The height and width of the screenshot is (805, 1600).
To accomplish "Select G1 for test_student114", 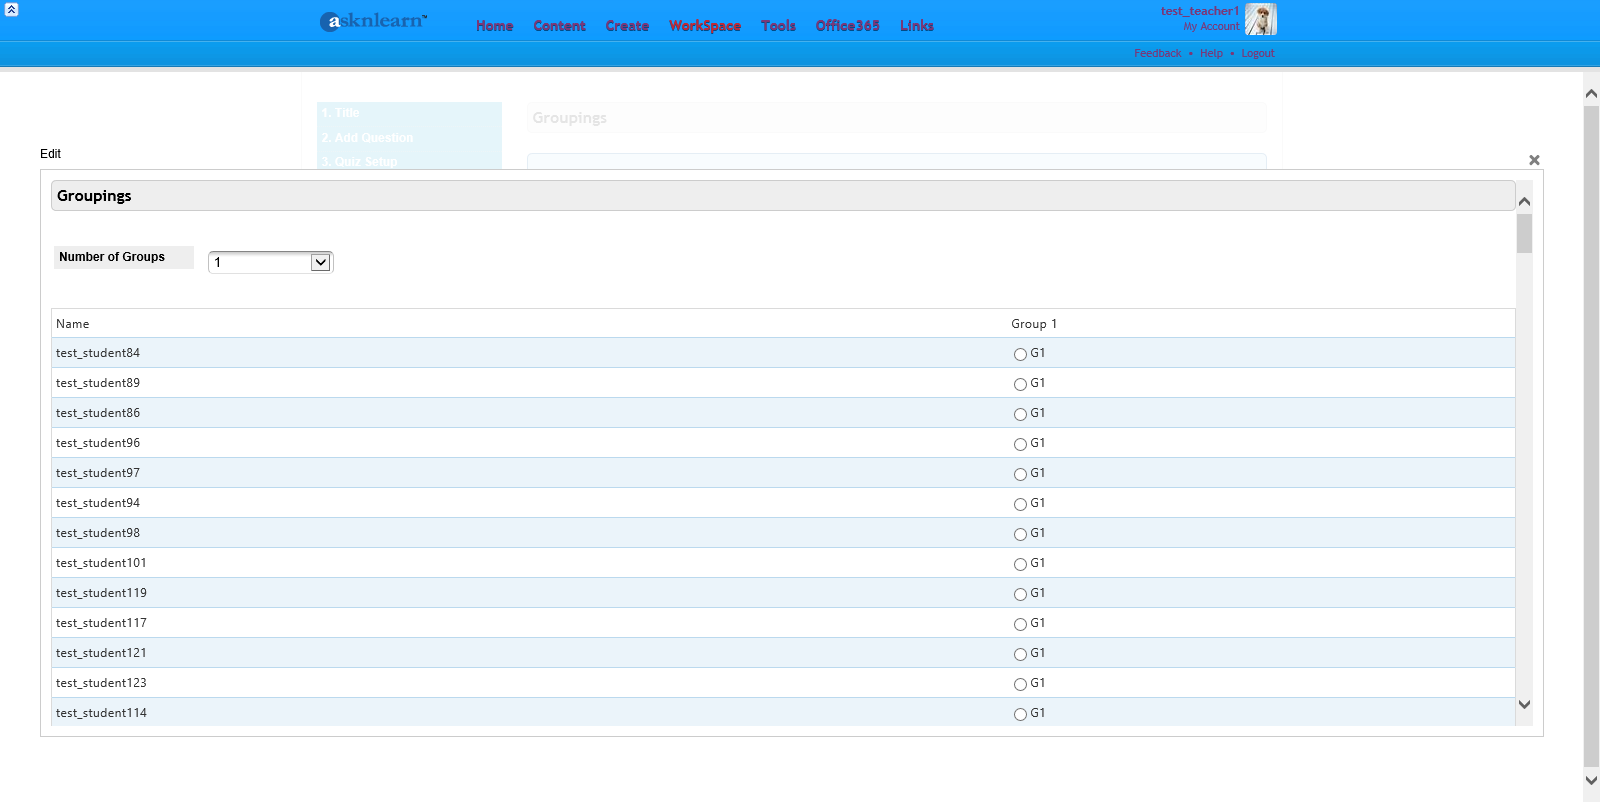I will pyautogui.click(x=1020, y=714).
